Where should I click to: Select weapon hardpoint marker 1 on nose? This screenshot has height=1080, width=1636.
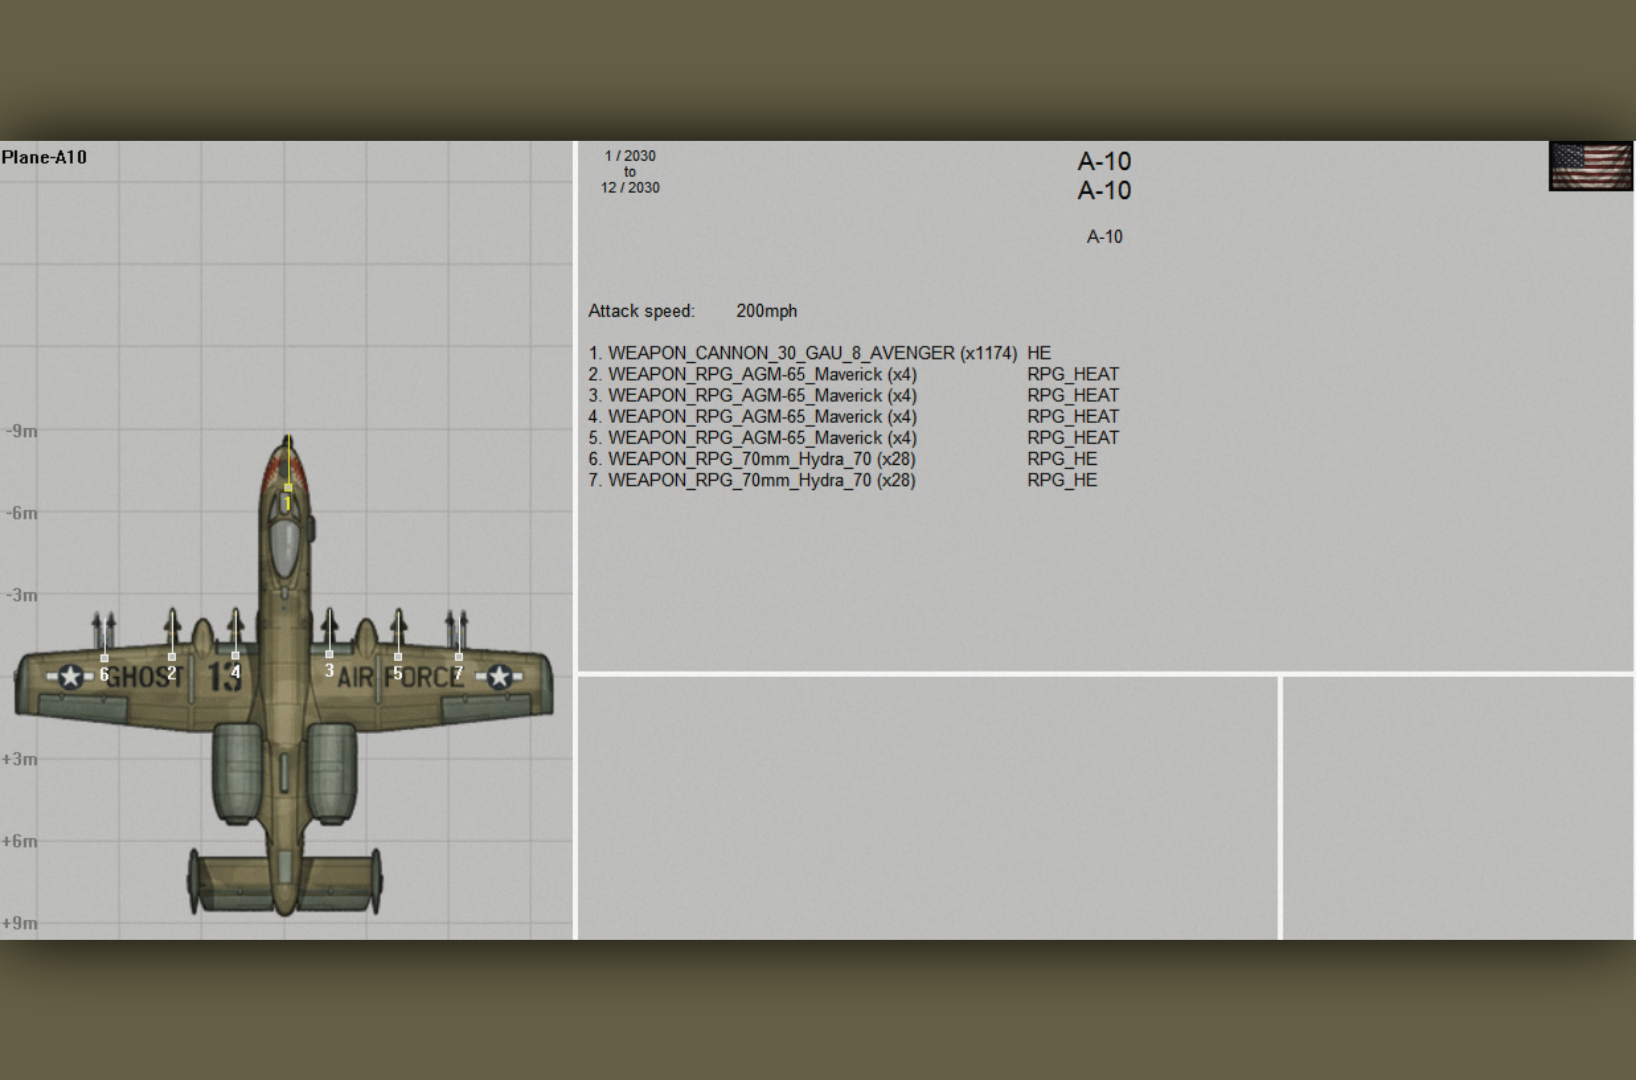287,489
